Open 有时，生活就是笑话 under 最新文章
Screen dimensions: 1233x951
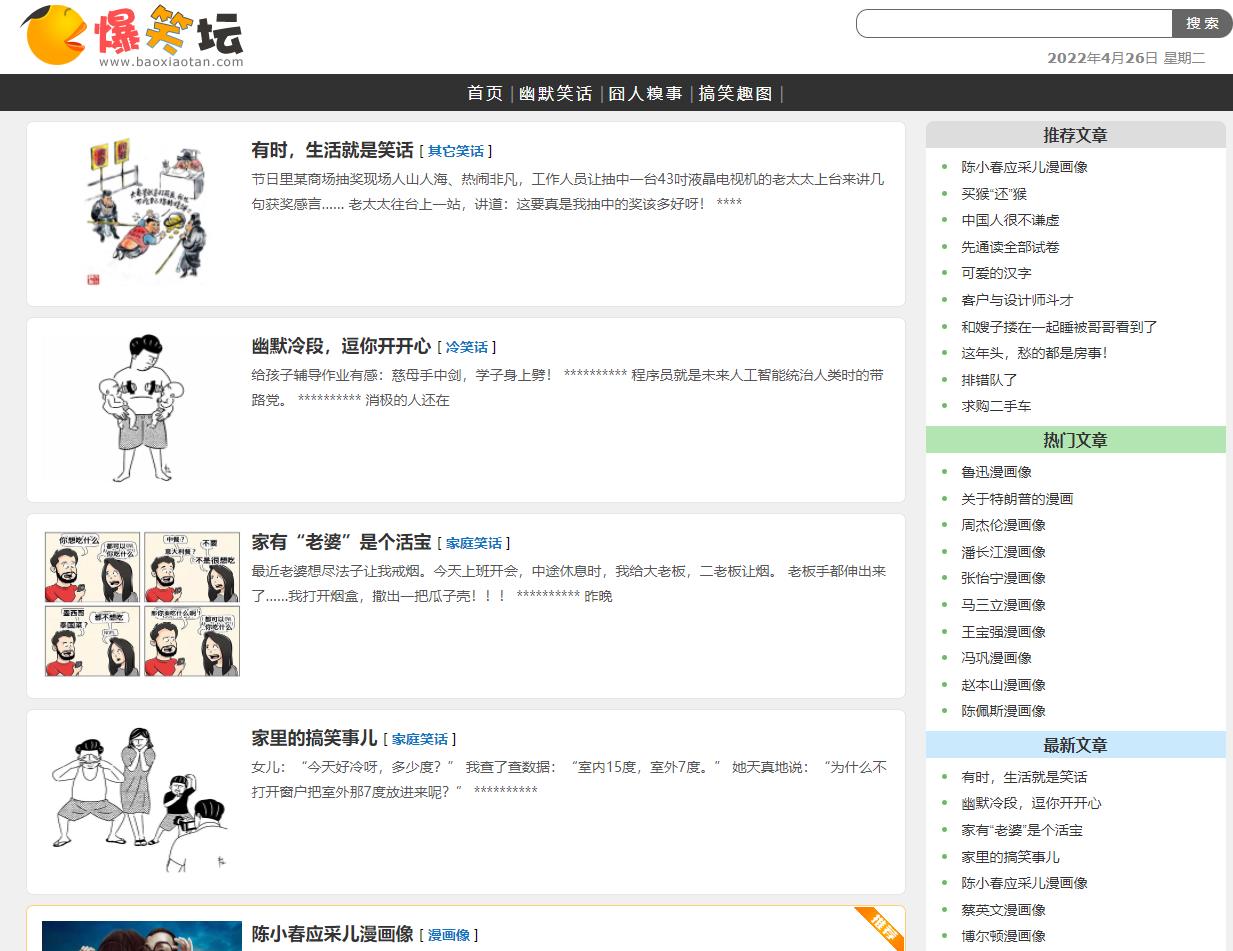click(x=1024, y=777)
